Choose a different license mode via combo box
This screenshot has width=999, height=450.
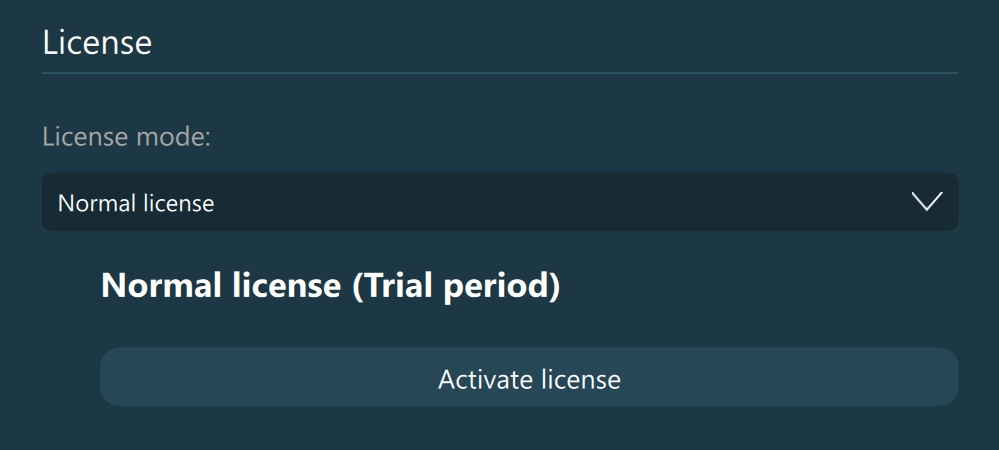click(x=499, y=202)
